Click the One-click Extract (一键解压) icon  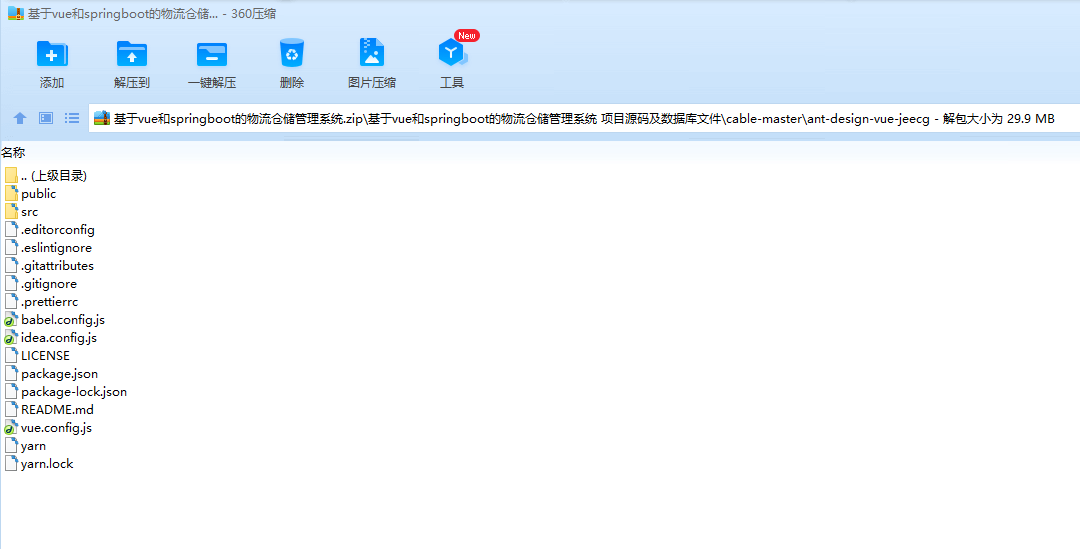pyautogui.click(x=211, y=54)
